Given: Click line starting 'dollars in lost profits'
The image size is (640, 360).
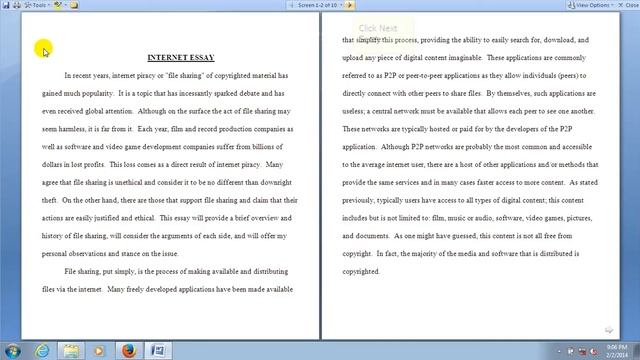Looking at the screenshot, I should [162, 164].
